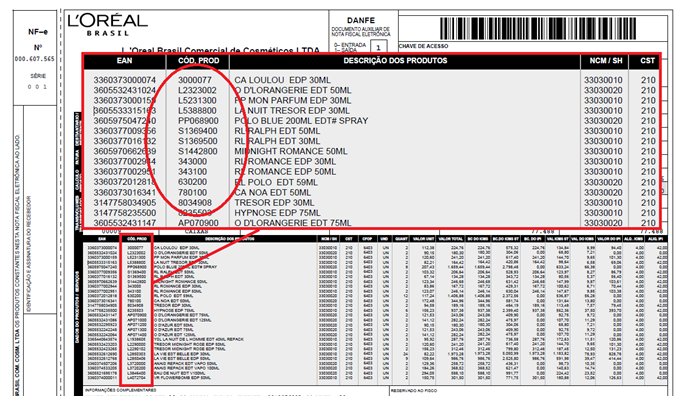Click description PP MON PARFUM EDP 30ML
681x396 pixels.
pos(293,101)
